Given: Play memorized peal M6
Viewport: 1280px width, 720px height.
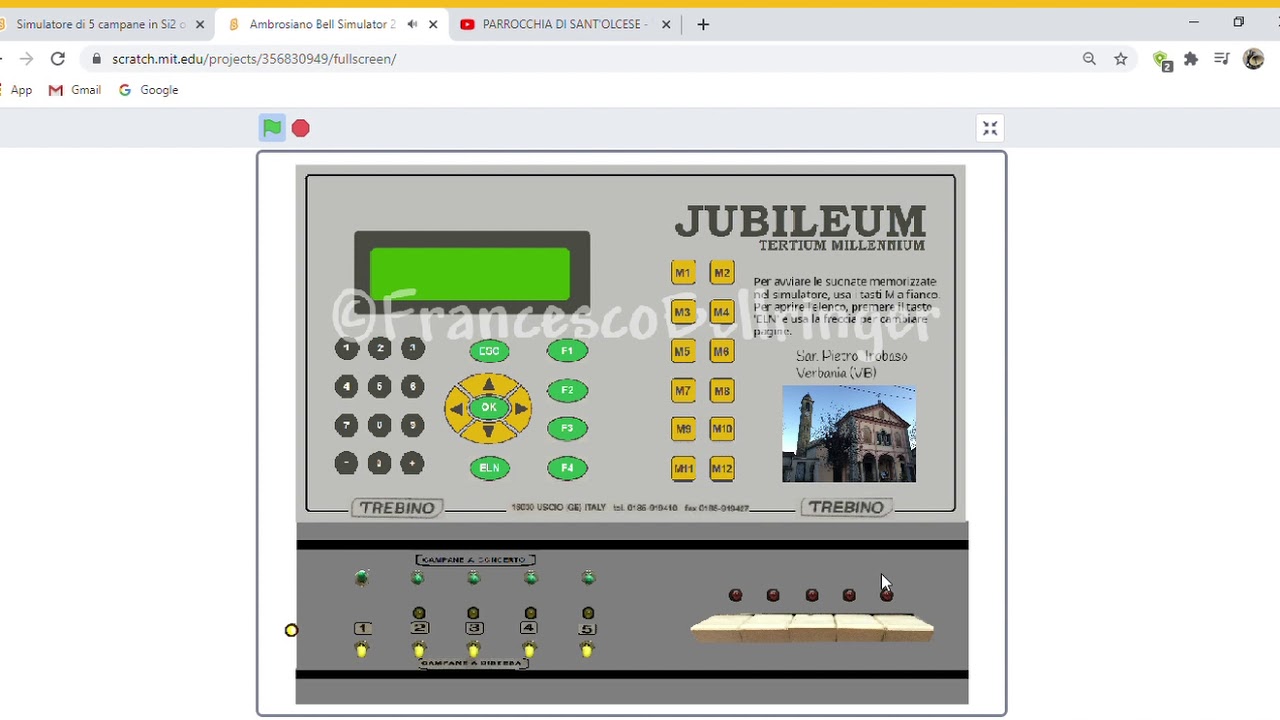Looking at the screenshot, I should point(722,351).
